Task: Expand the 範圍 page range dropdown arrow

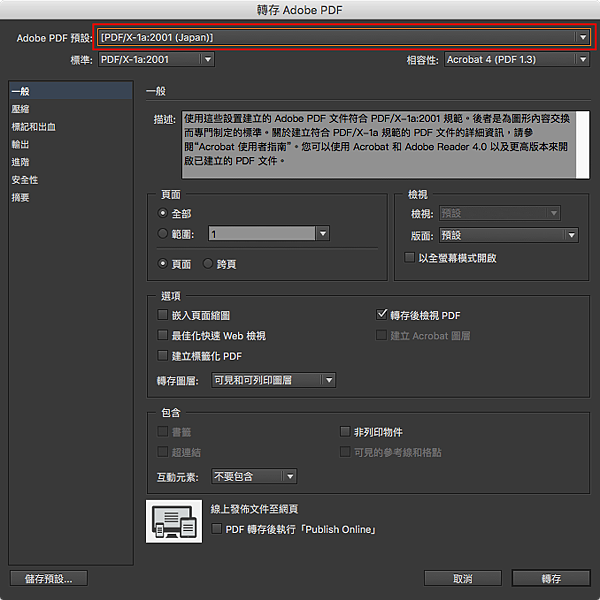Action: (x=323, y=233)
